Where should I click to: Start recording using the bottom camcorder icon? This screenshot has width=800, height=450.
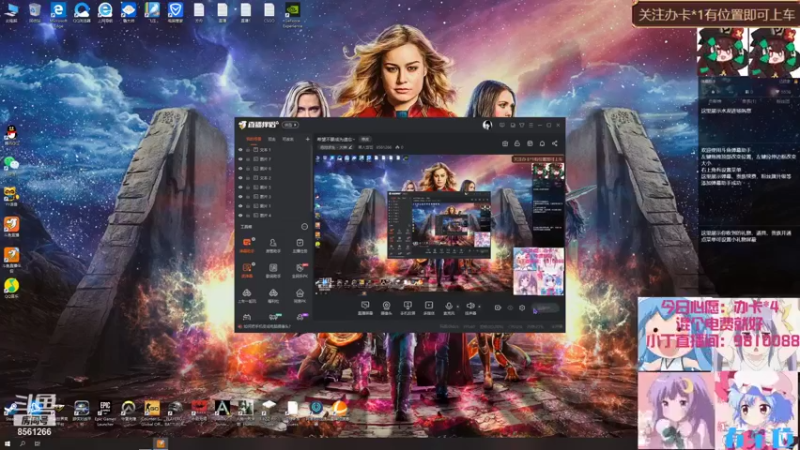497,308
